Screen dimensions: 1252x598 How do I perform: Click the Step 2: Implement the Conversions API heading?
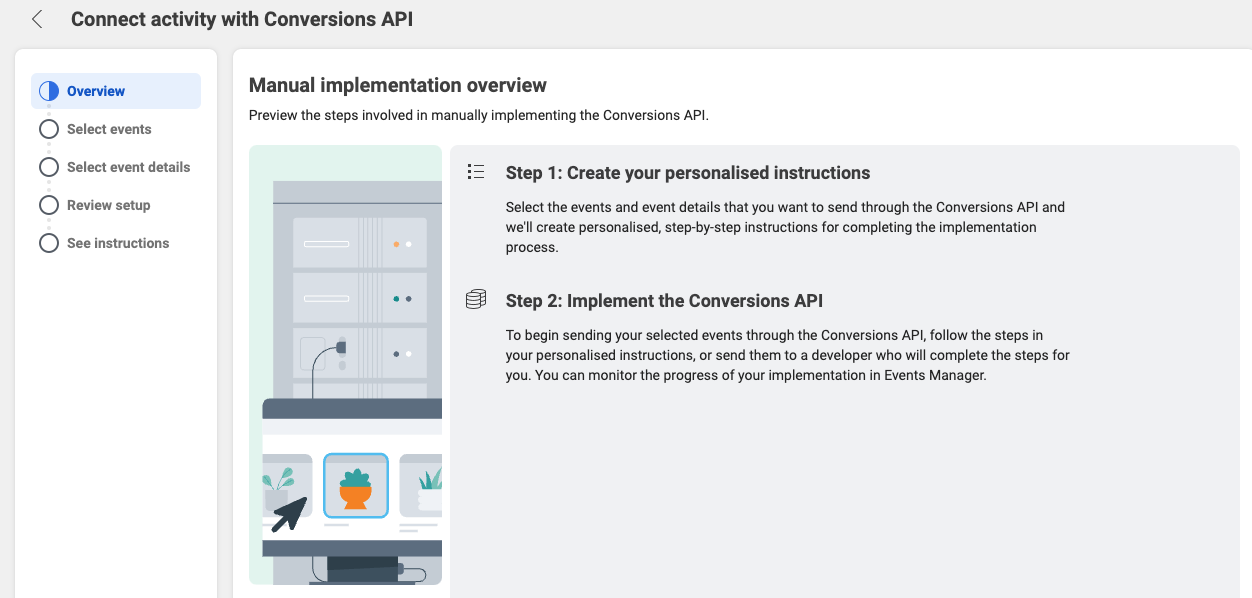[x=664, y=300]
